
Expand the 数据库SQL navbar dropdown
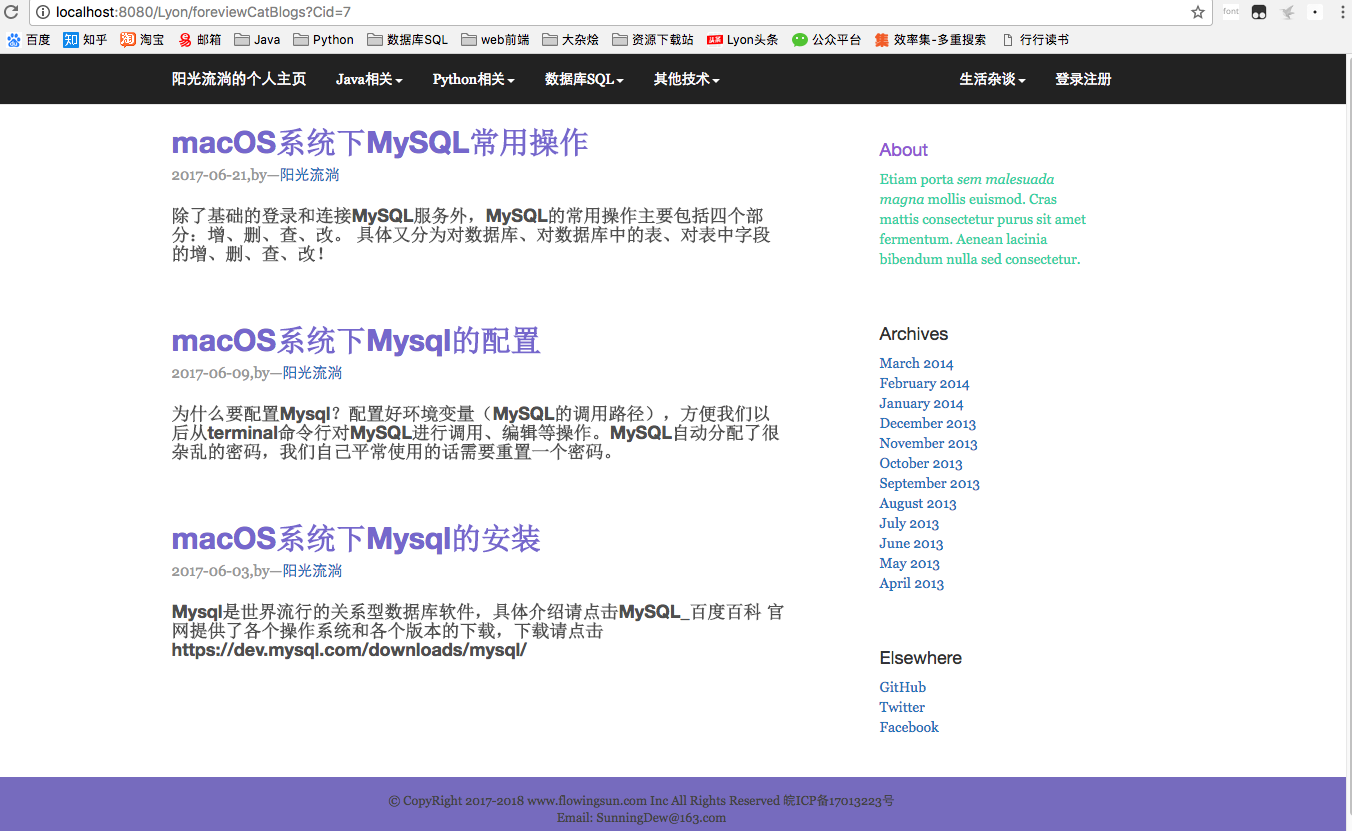584,79
